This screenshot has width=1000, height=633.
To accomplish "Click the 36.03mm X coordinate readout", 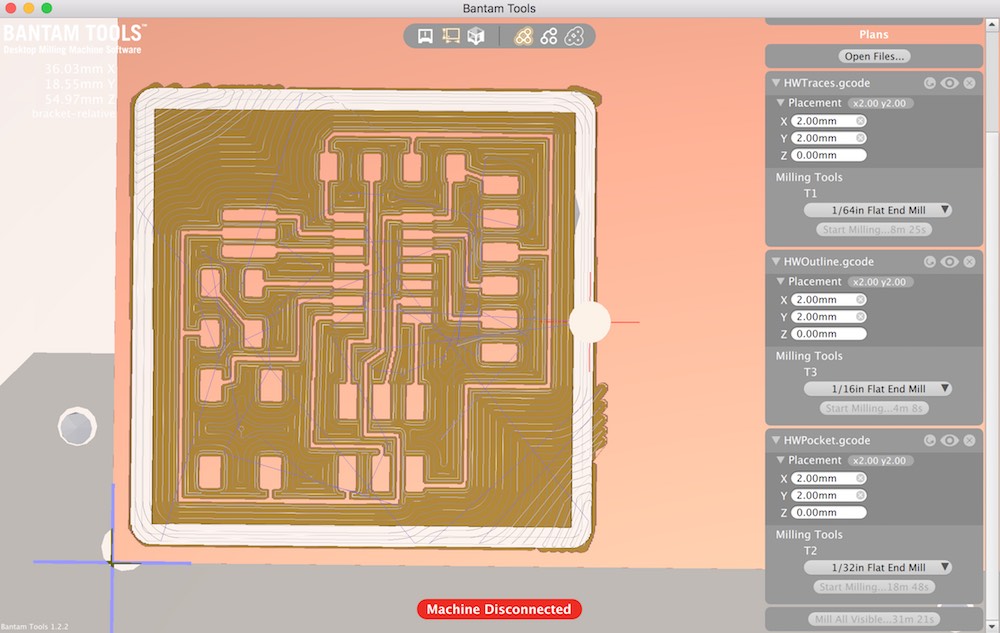I will [80, 69].
